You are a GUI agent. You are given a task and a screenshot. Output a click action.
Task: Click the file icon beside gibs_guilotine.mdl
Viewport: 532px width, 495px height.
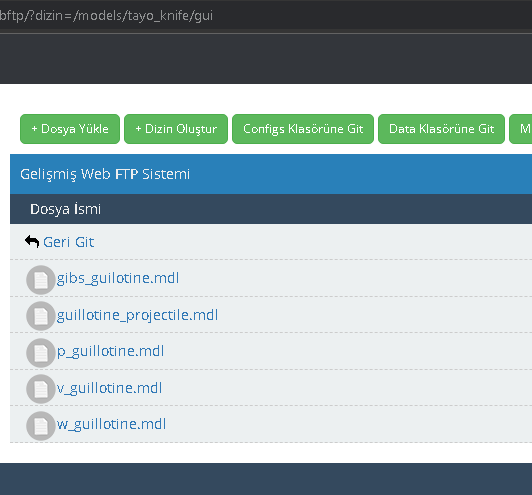41,280
